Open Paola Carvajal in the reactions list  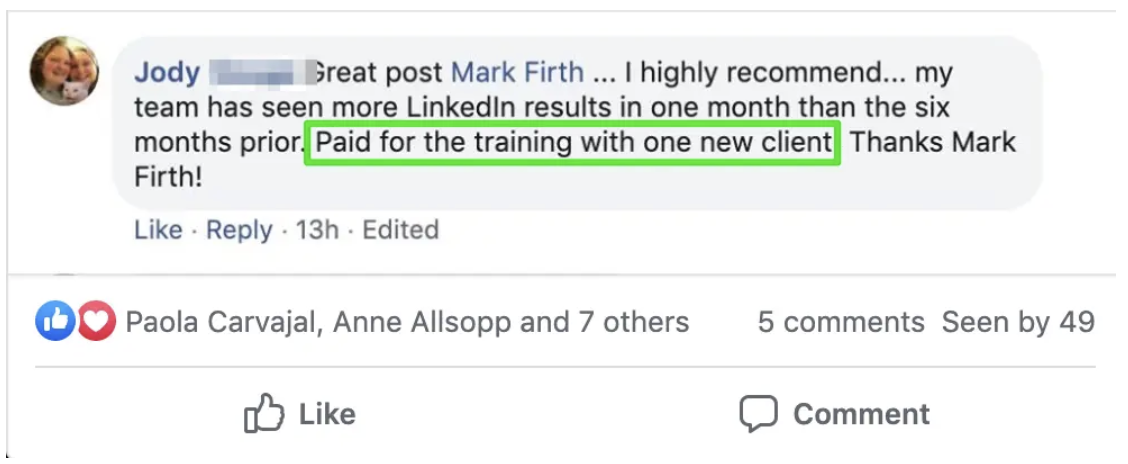[x=222, y=323]
